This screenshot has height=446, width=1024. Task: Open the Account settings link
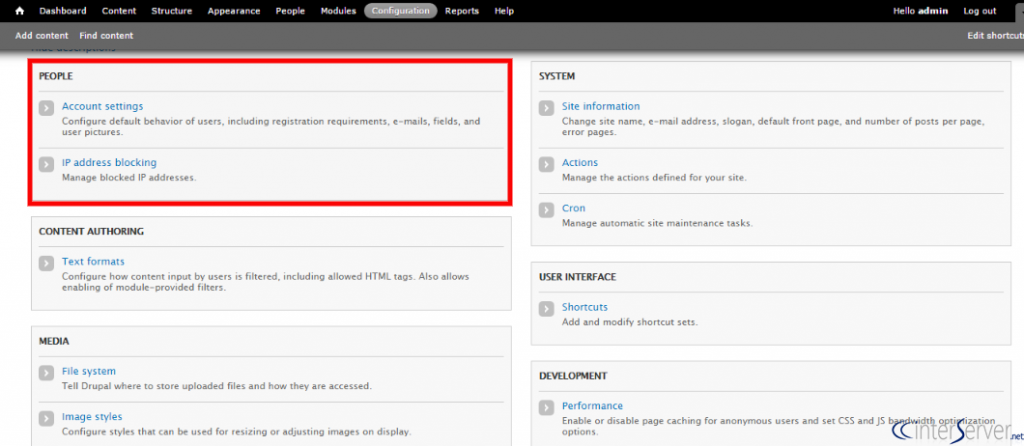click(x=103, y=106)
